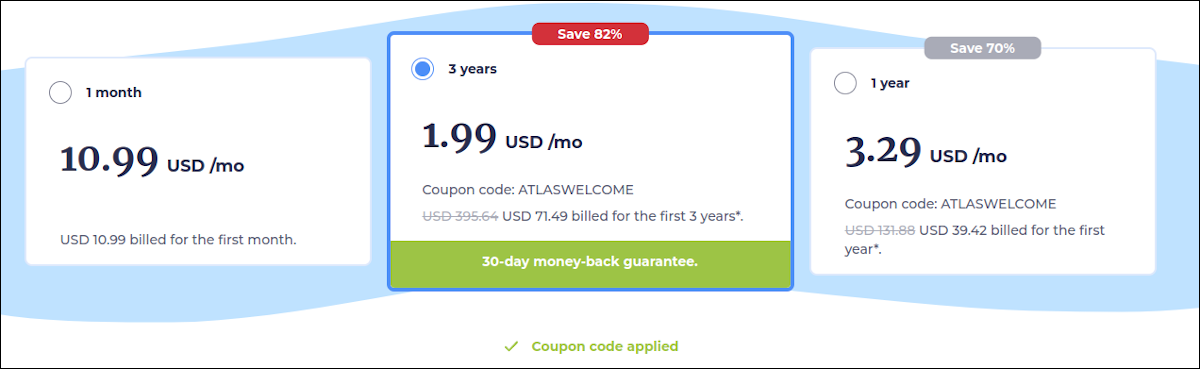Select the 3 years plan radio button
This screenshot has width=1200, height=369.
(x=422, y=69)
